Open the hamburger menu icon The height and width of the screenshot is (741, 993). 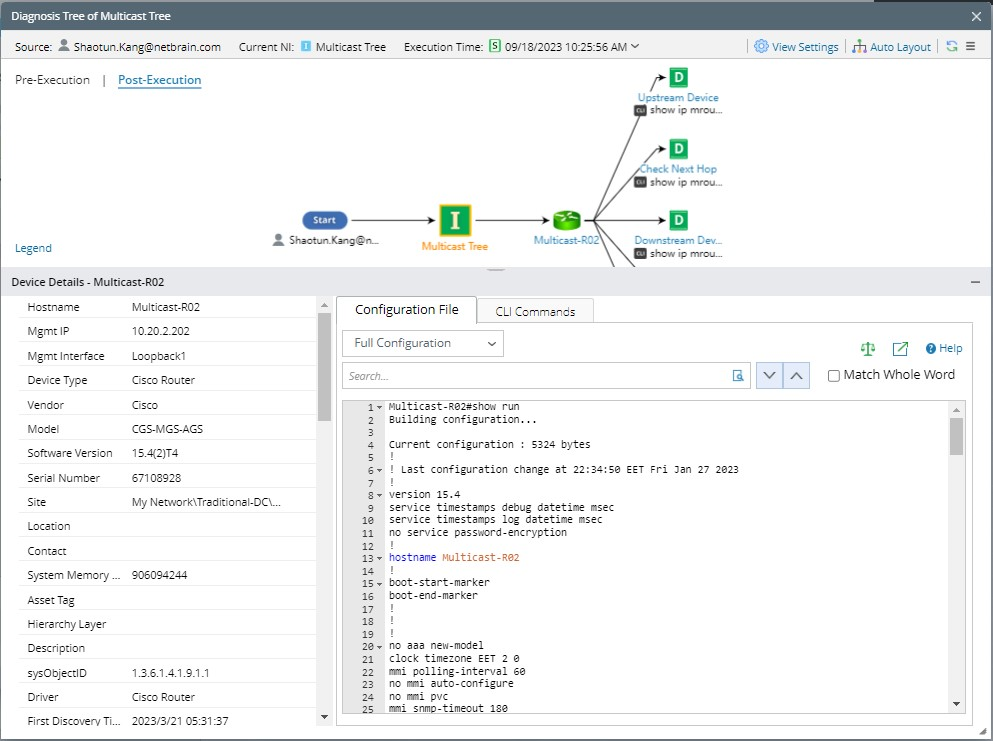pos(970,46)
